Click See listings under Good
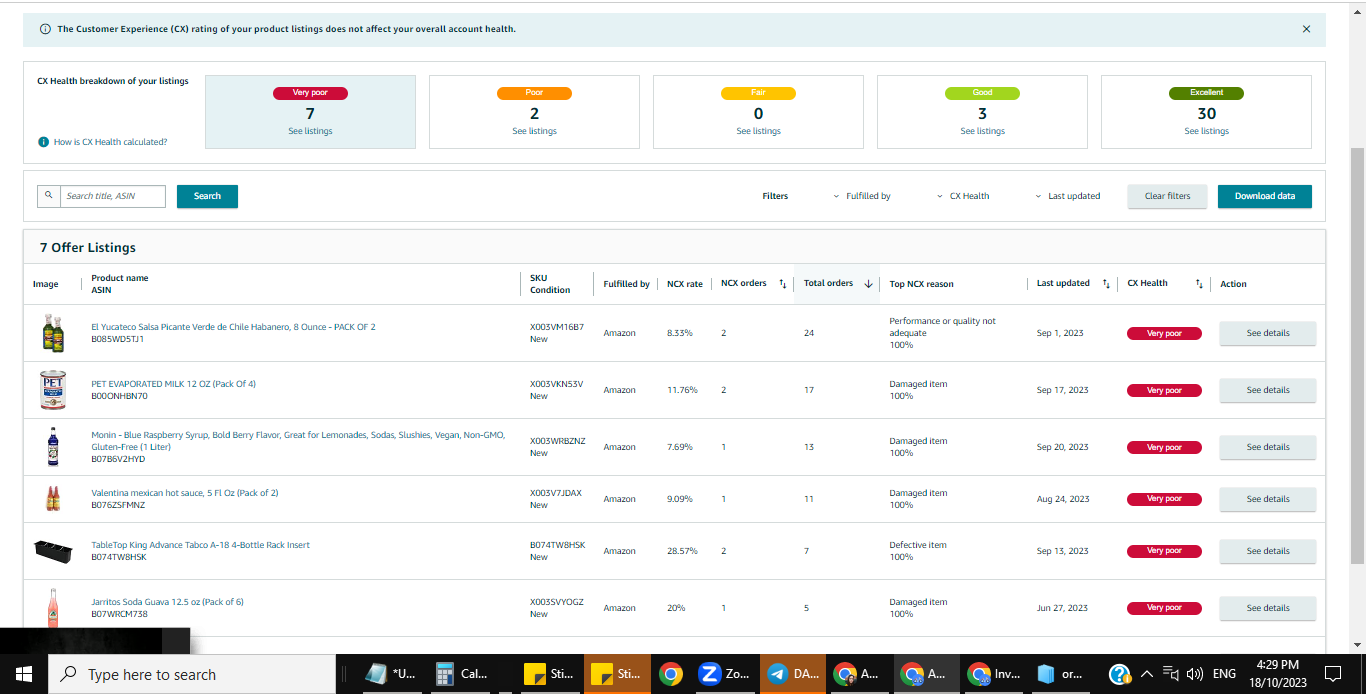This screenshot has height=694, width=1366. click(x=982, y=131)
